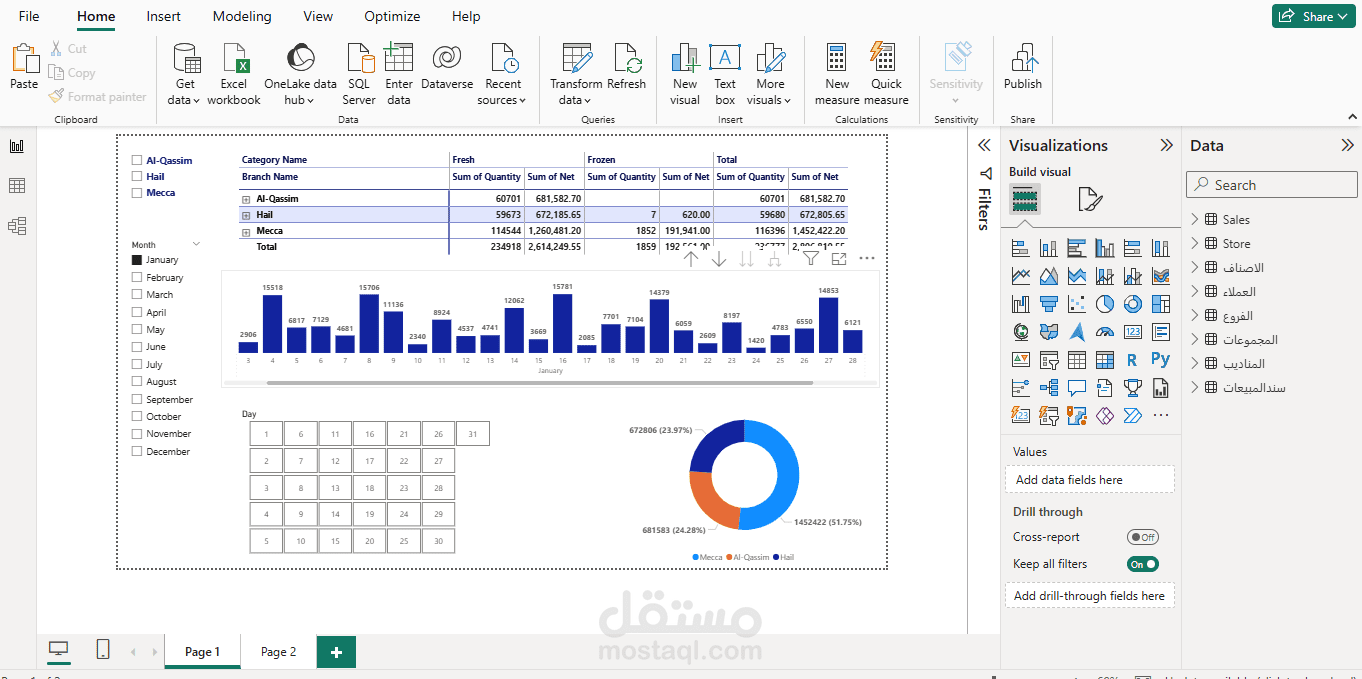This screenshot has height=679, width=1362.
Task: Select the Gauge visual icon
Action: [x=1105, y=332]
